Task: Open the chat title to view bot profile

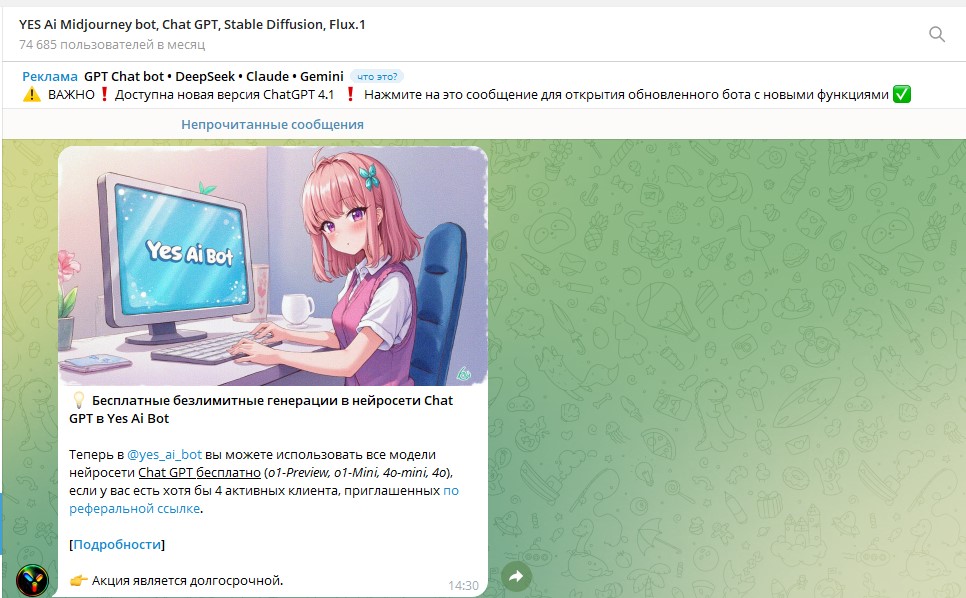Action: [x=192, y=25]
